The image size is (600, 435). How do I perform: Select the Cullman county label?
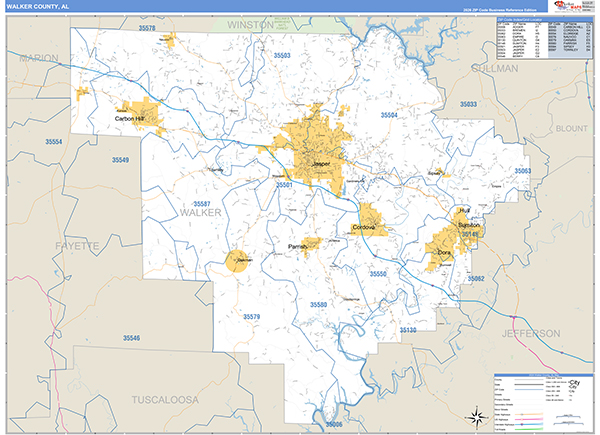coord(493,70)
